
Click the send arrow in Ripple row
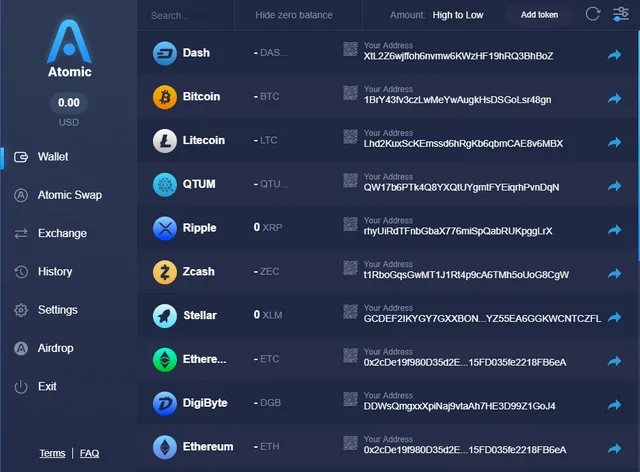(614, 230)
